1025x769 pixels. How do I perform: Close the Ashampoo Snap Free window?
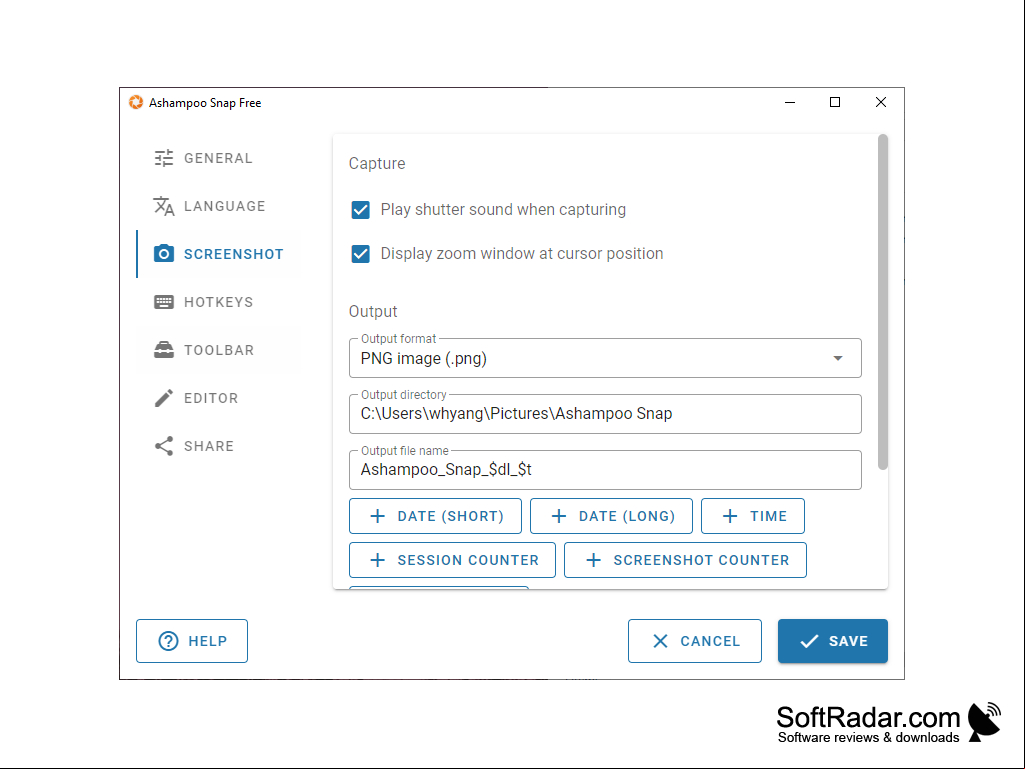(x=881, y=102)
